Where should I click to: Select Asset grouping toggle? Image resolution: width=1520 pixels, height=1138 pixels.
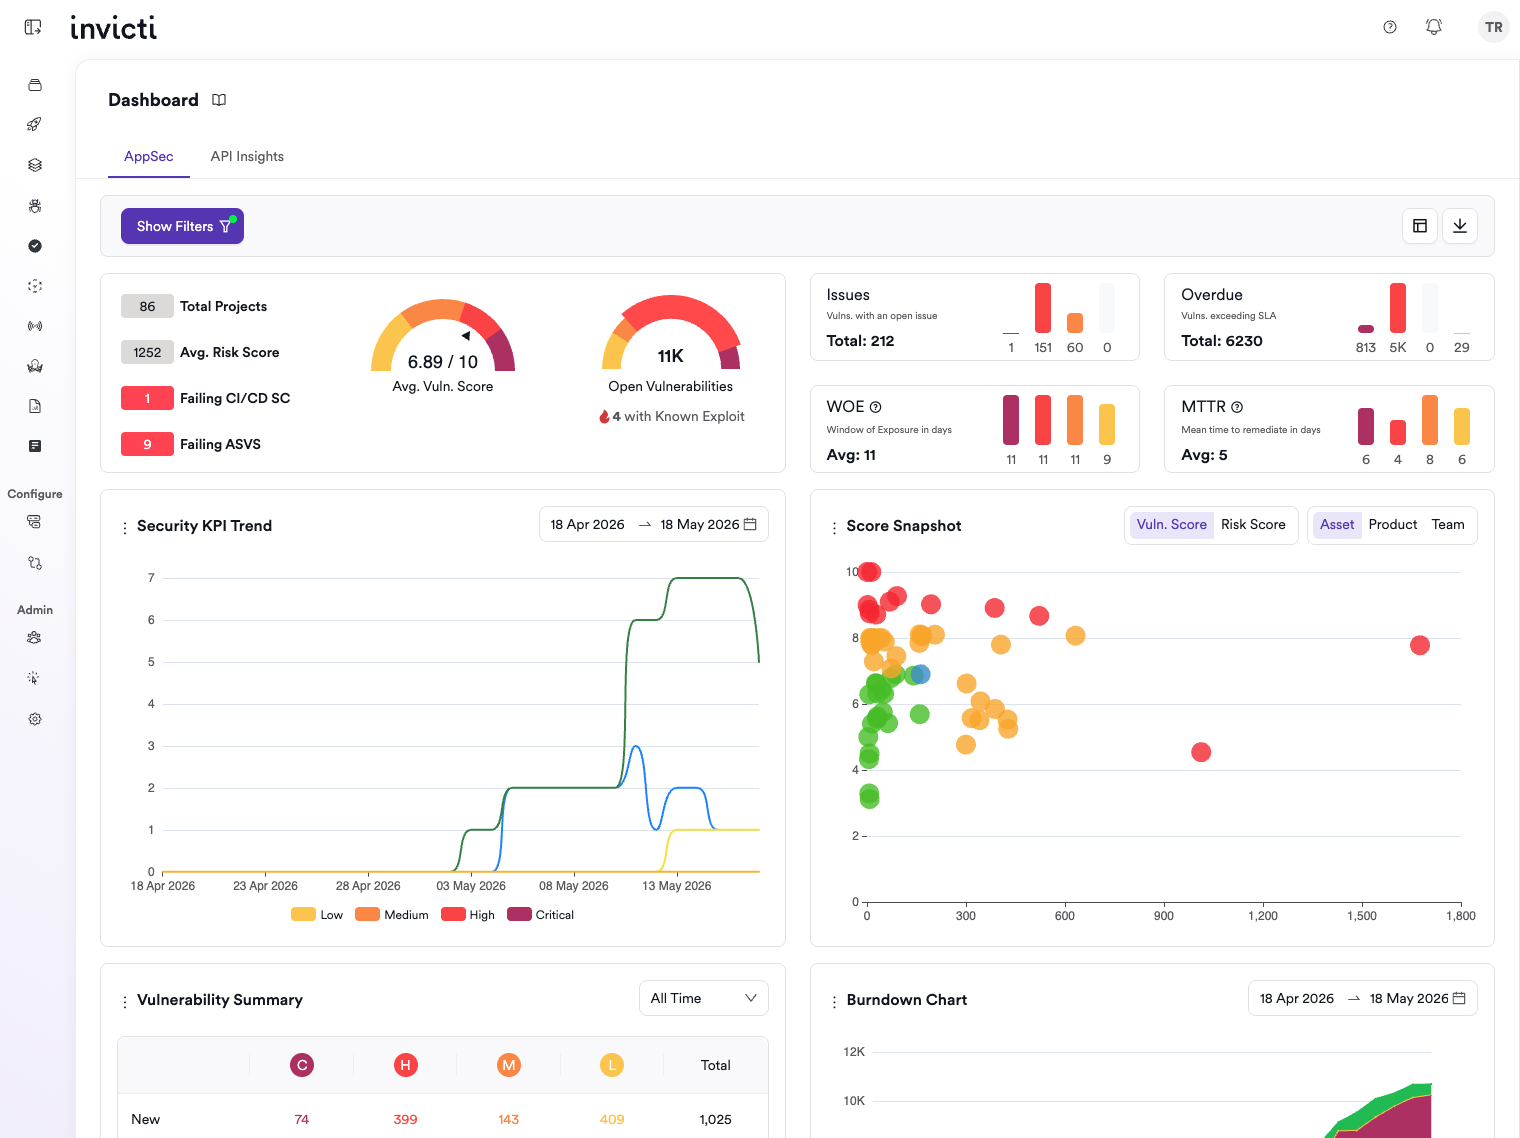click(1337, 525)
